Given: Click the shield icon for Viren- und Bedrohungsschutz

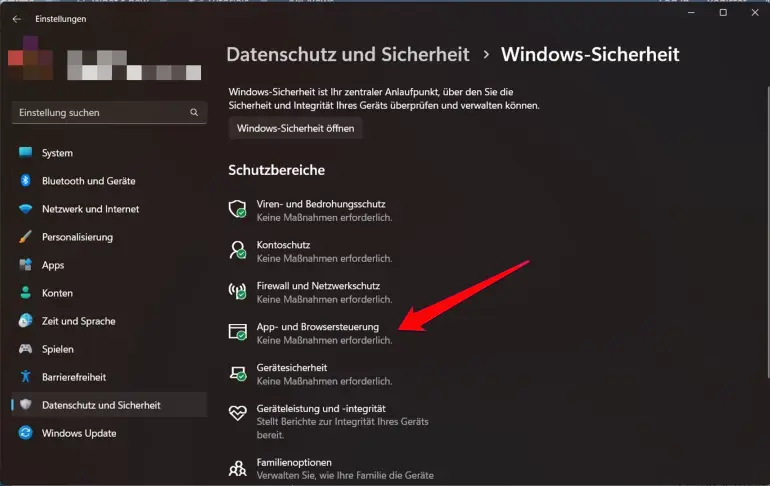Looking at the screenshot, I should click(x=238, y=209).
